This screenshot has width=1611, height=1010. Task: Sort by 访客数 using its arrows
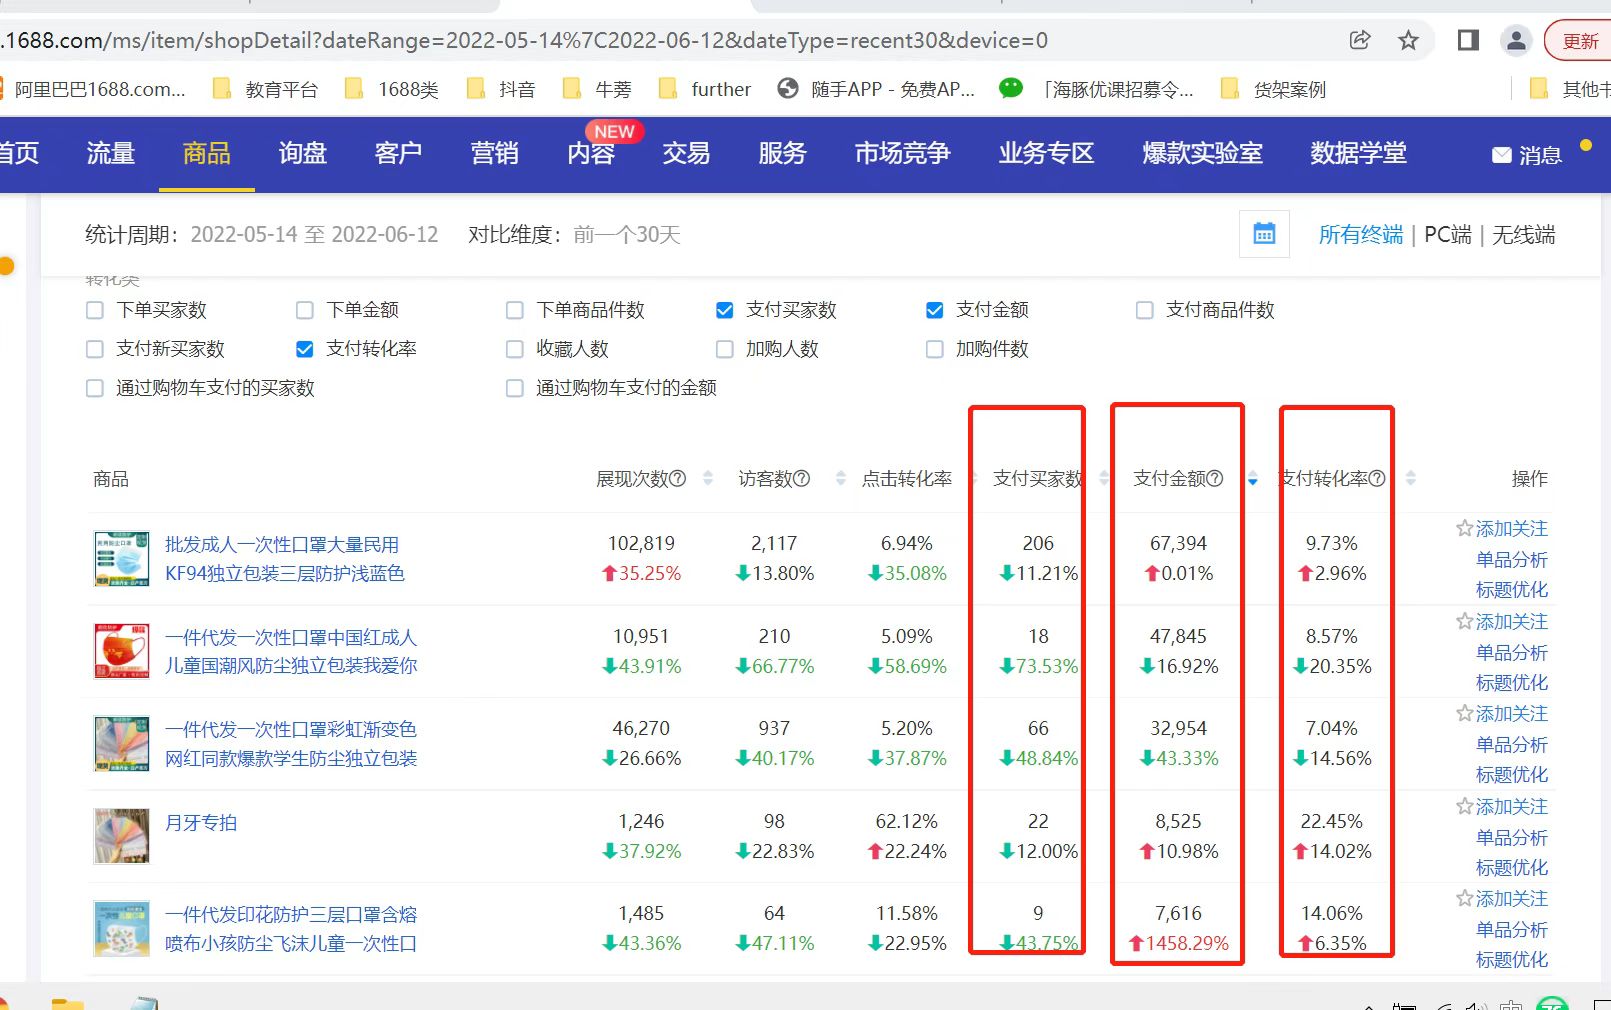(840, 479)
